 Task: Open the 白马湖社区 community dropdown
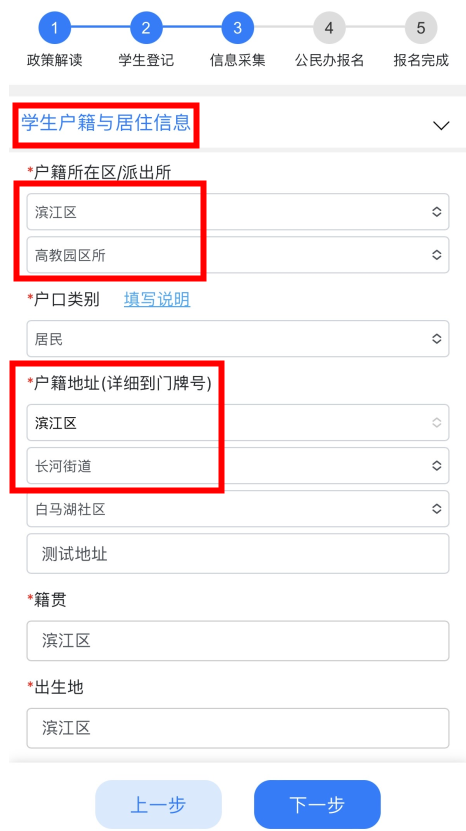click(x=238, y=509)
